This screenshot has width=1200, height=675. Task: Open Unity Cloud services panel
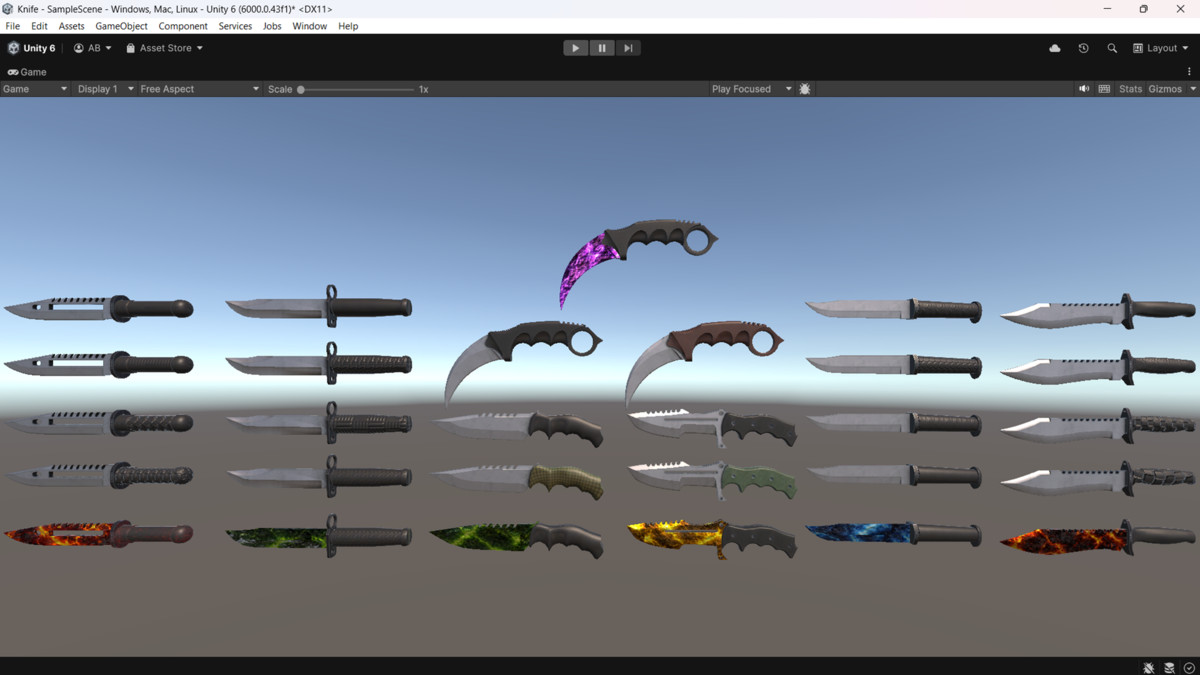pyautogui.click(x=1054, y=47)
